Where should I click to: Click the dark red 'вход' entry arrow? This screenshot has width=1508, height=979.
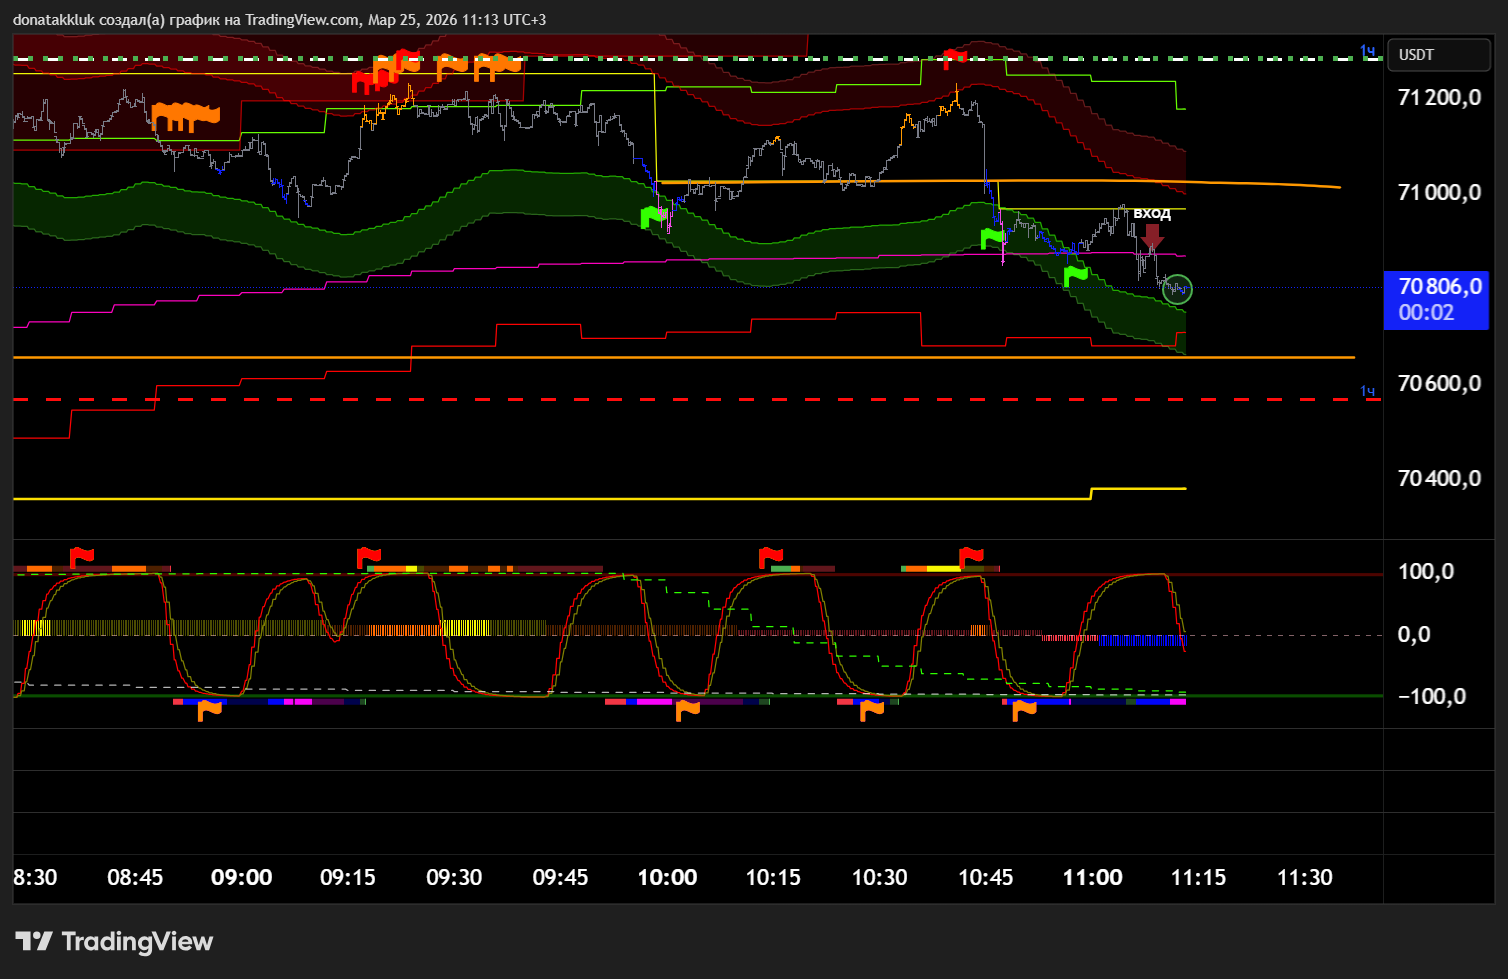coord(1152,236)
